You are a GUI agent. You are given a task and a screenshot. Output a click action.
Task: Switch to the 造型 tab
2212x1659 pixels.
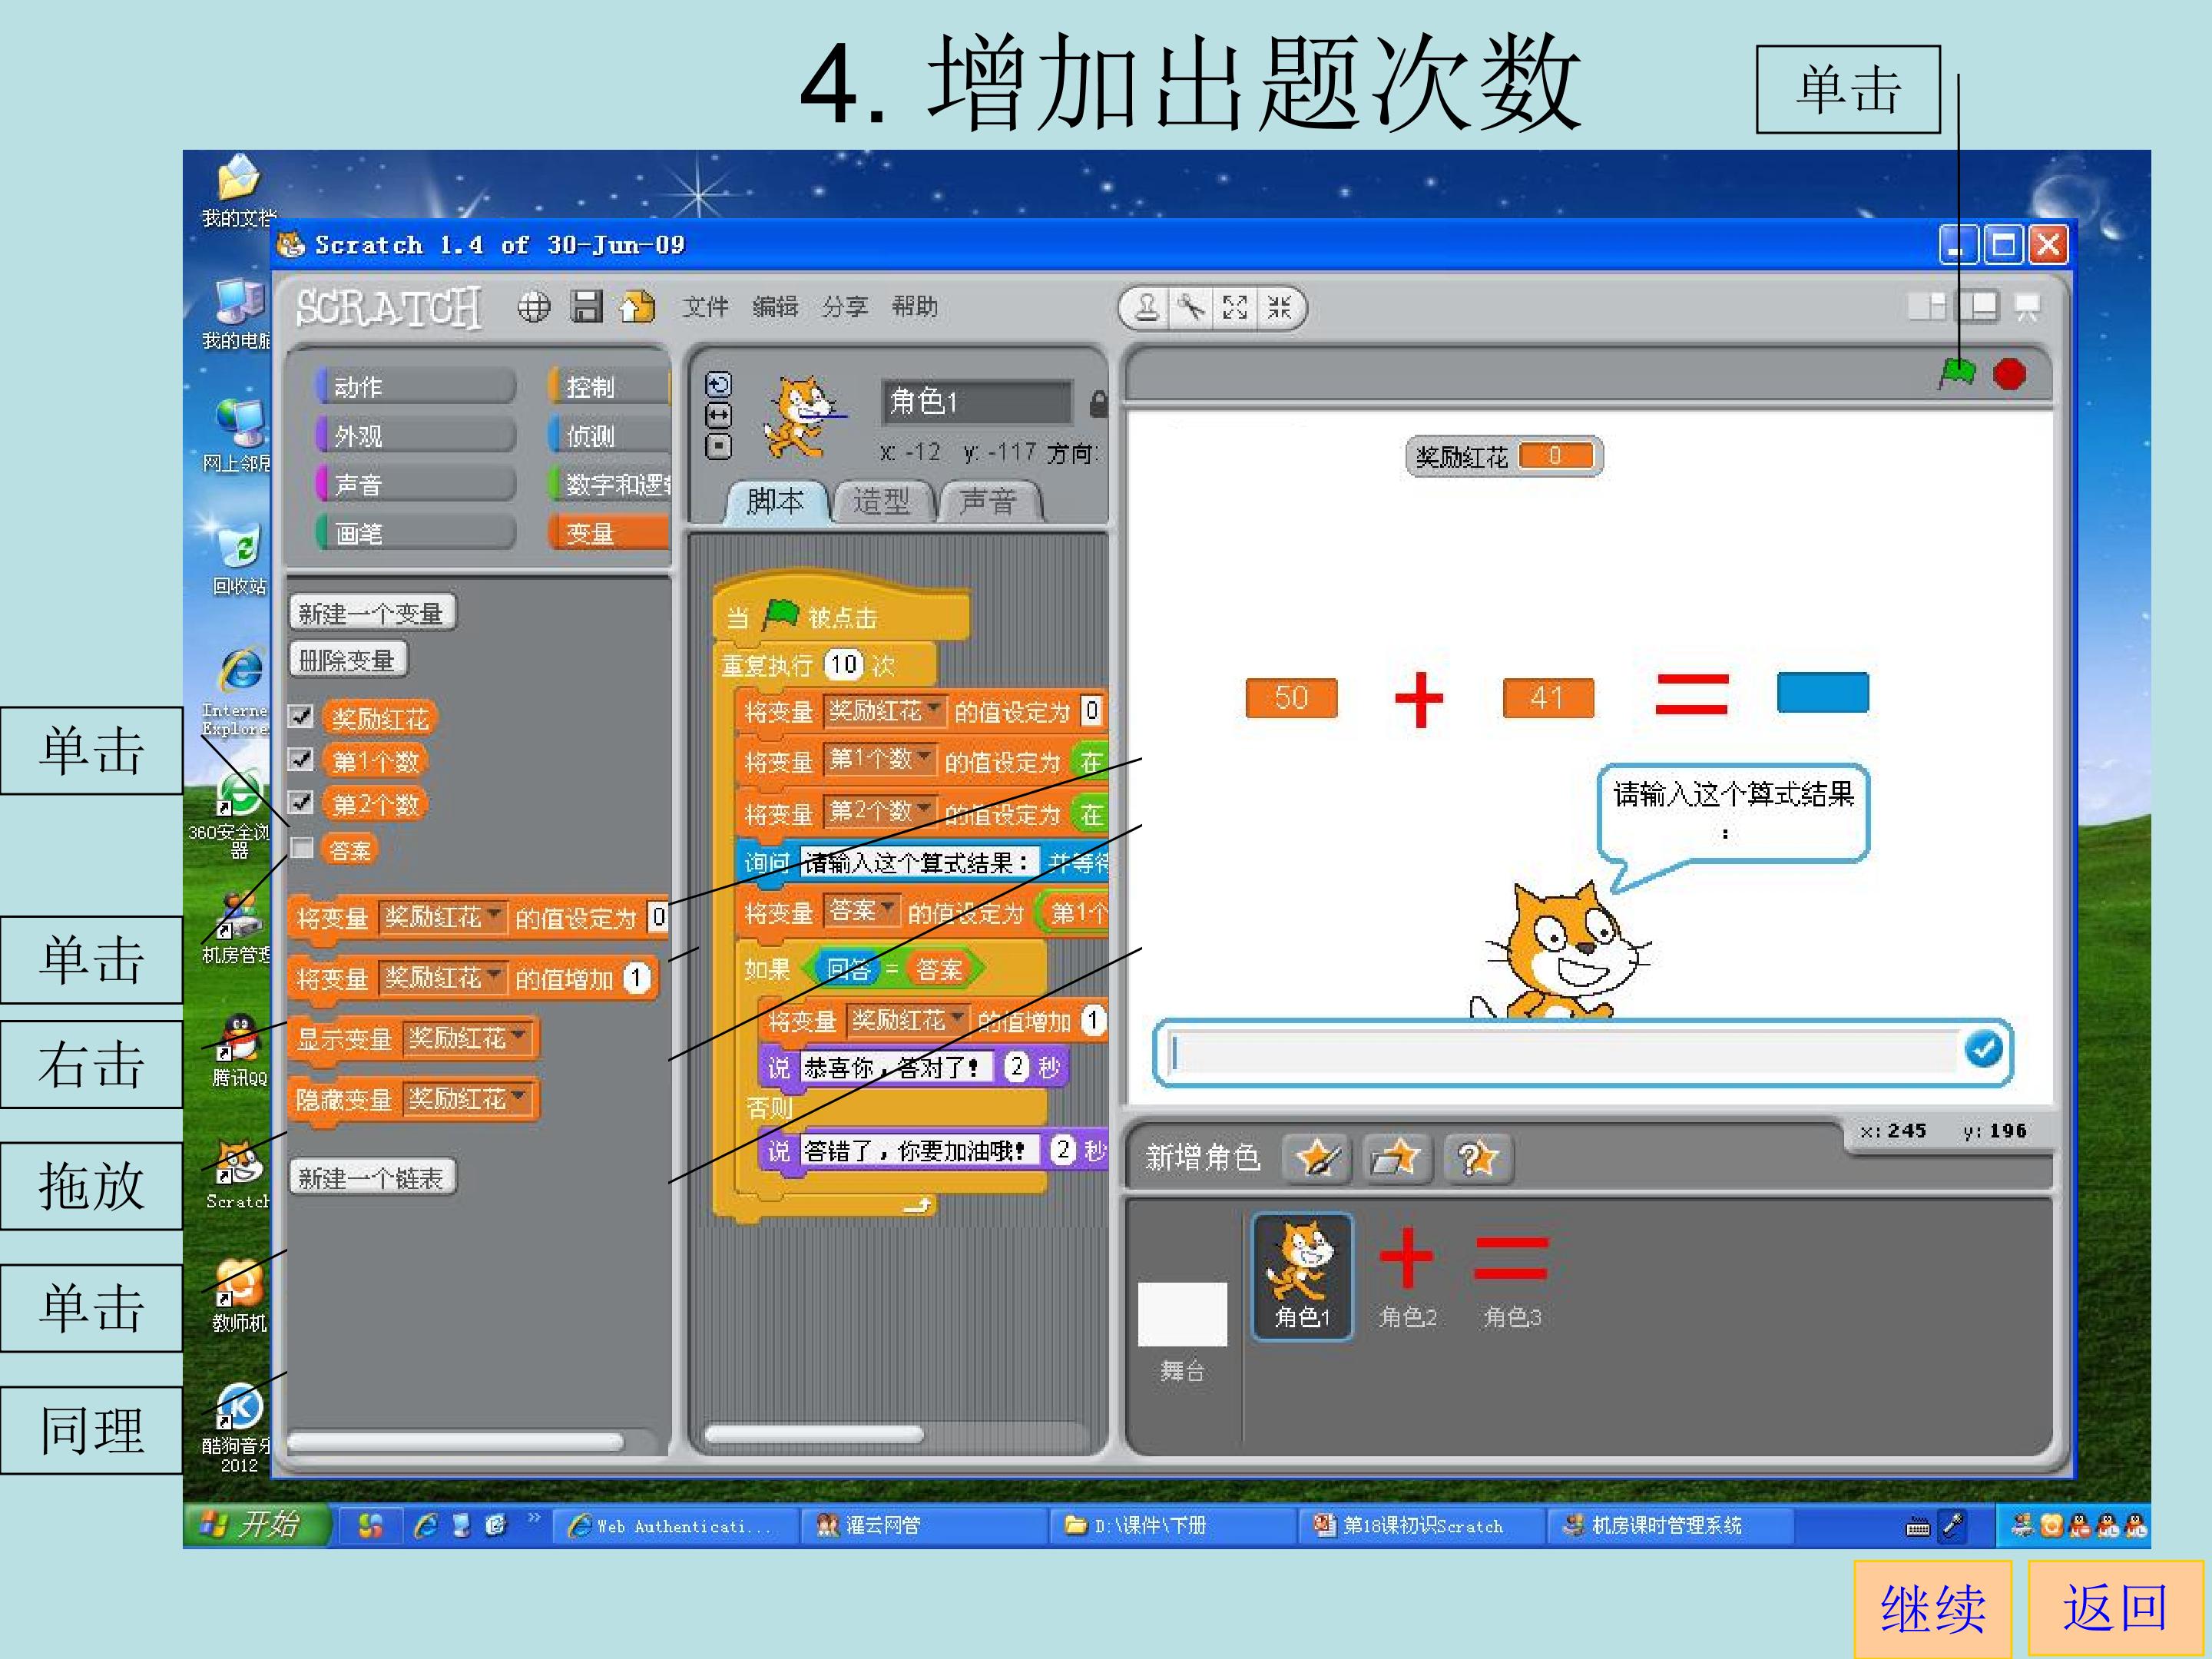pyautogui.click(x=882, y=502)
